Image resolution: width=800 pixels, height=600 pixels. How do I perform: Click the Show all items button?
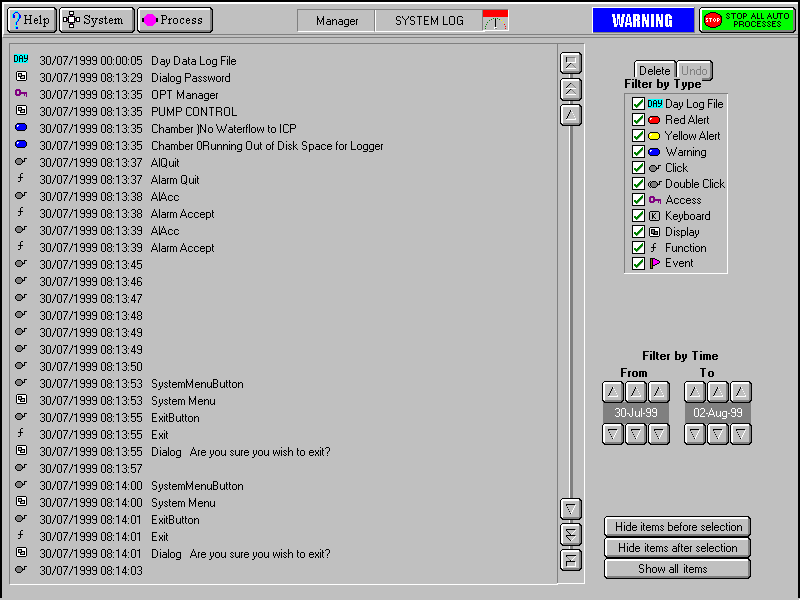[677, 569]
